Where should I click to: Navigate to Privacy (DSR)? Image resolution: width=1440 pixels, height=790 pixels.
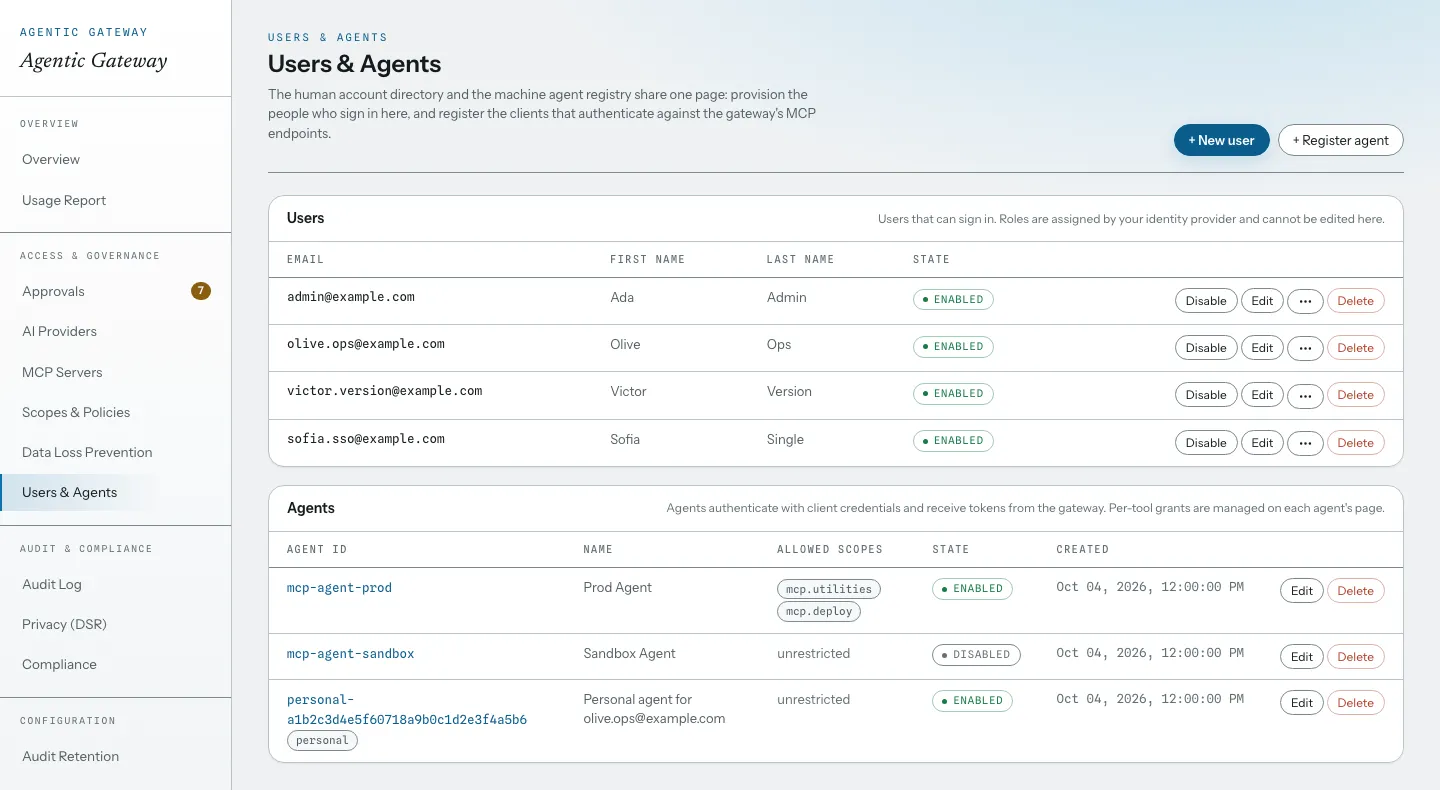[116, 624]
